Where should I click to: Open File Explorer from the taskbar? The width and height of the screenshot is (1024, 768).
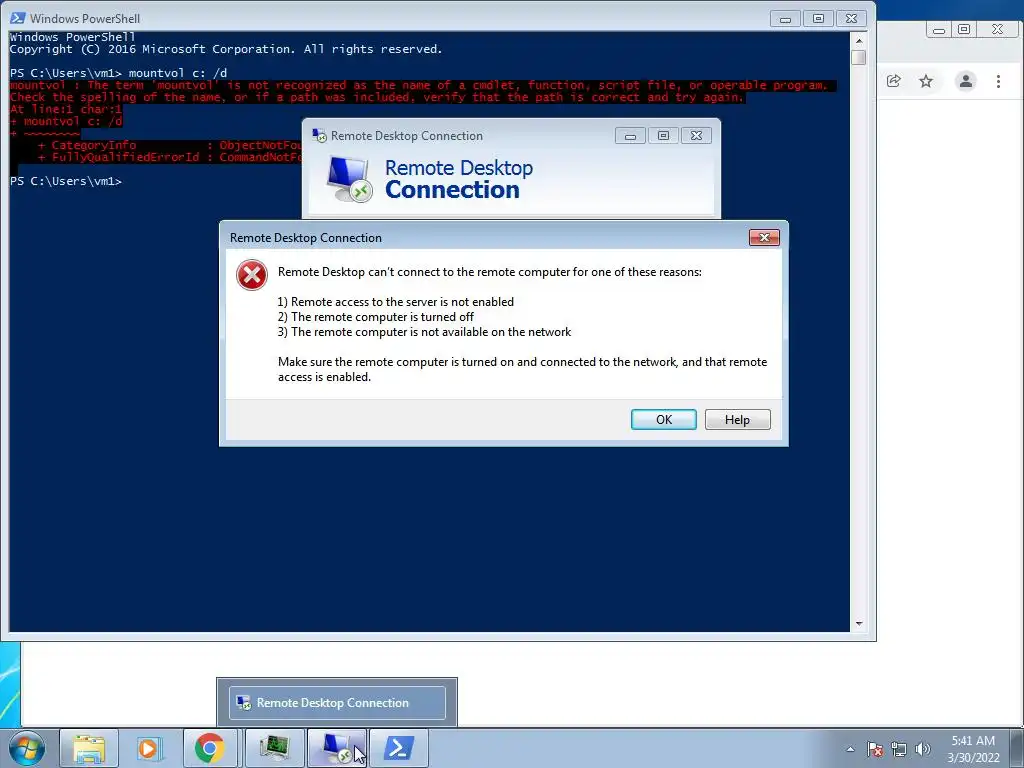tap(89, 748)
